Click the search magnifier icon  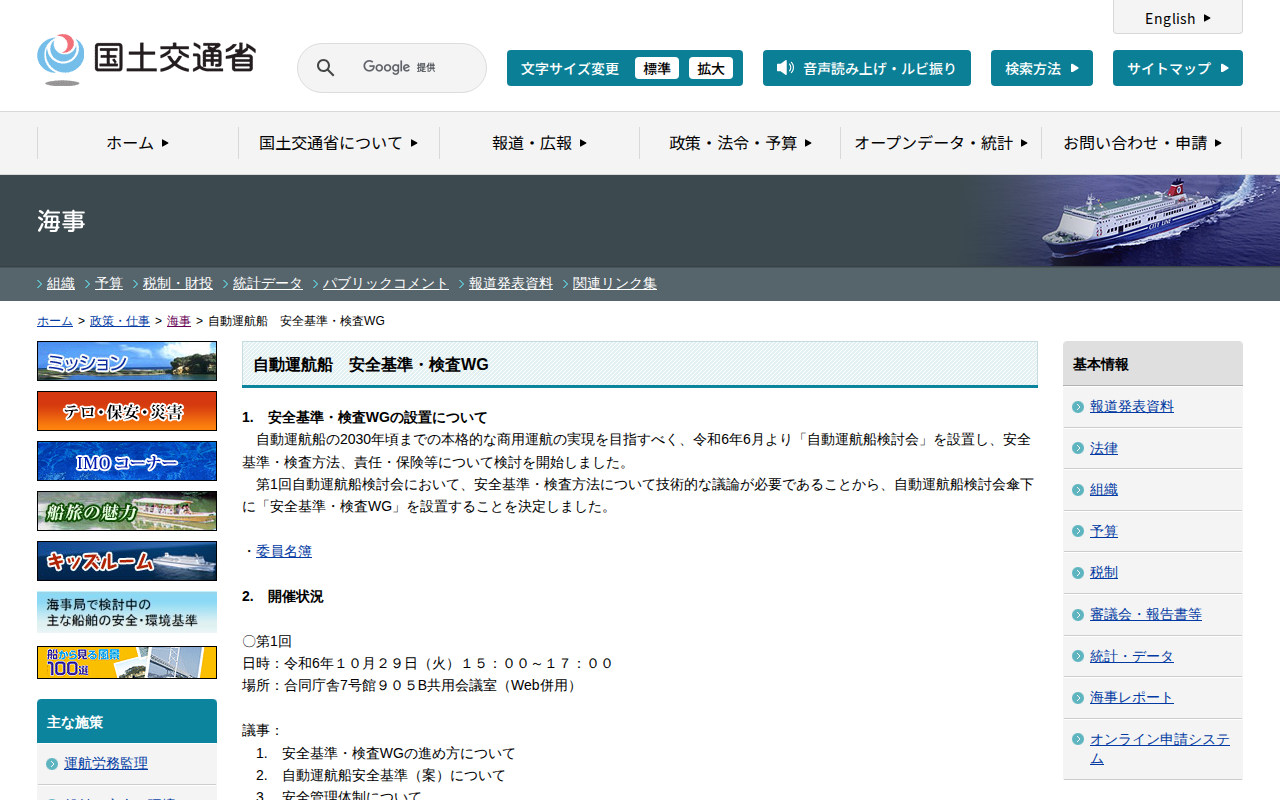click(x=325, y=68)
